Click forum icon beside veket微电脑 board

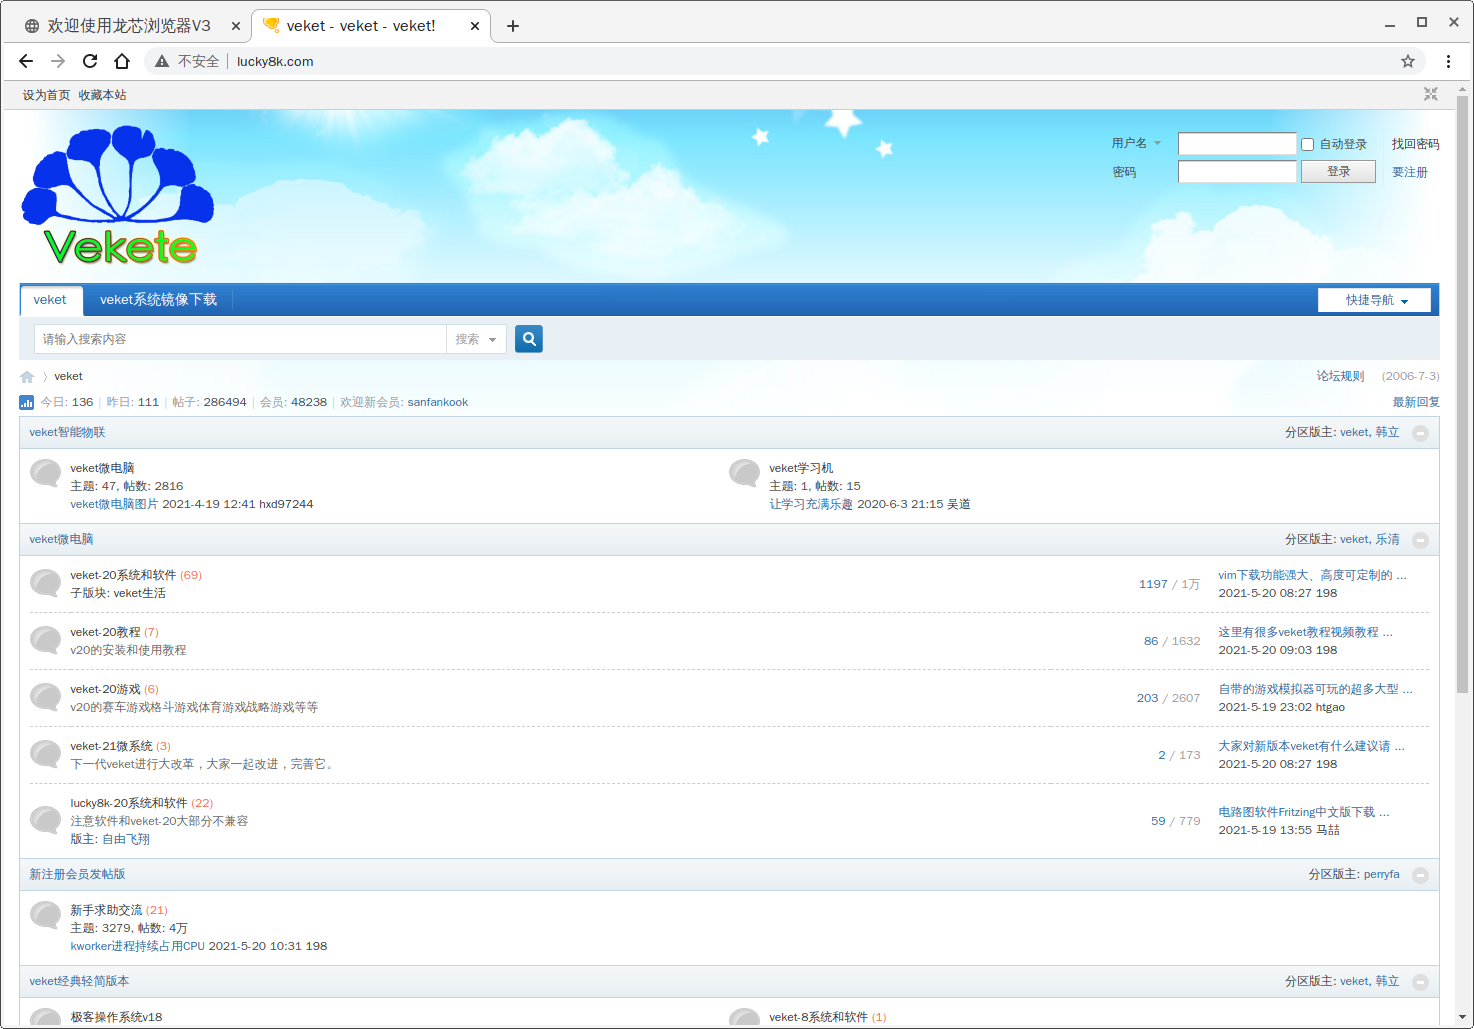pyautogui.click(x=46, y=472)
